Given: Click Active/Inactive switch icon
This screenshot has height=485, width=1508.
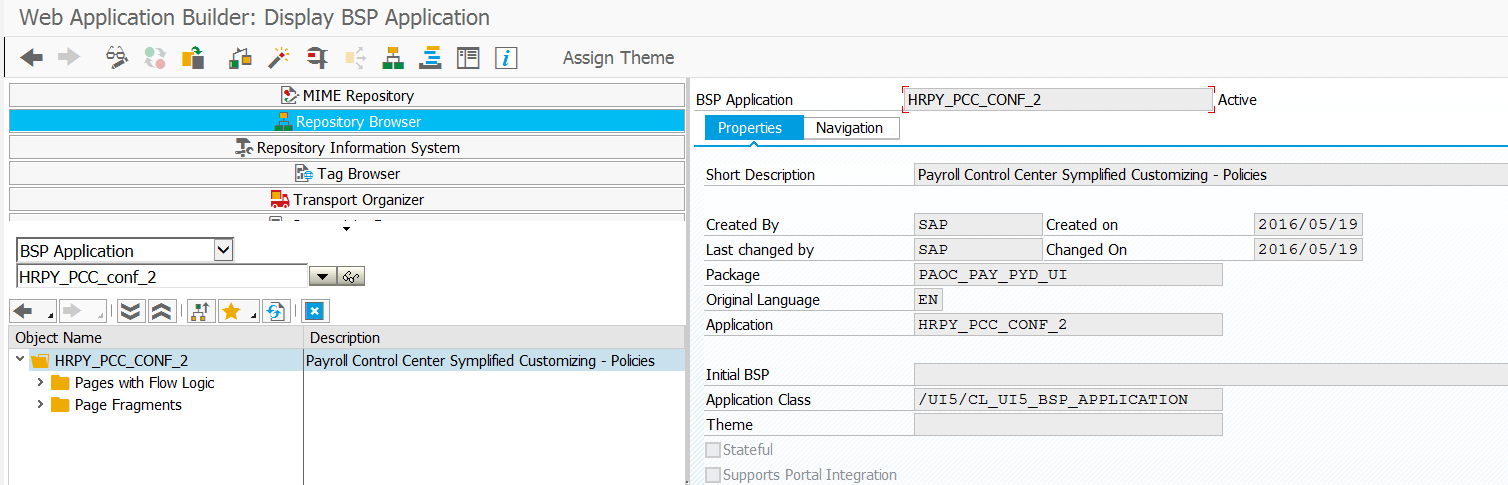Looking at the screenshot, I should pos(155,58).
